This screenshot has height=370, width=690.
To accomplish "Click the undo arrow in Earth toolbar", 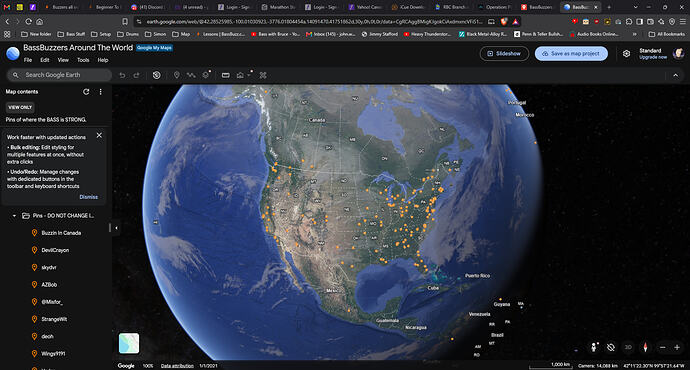I will (122, 75).
